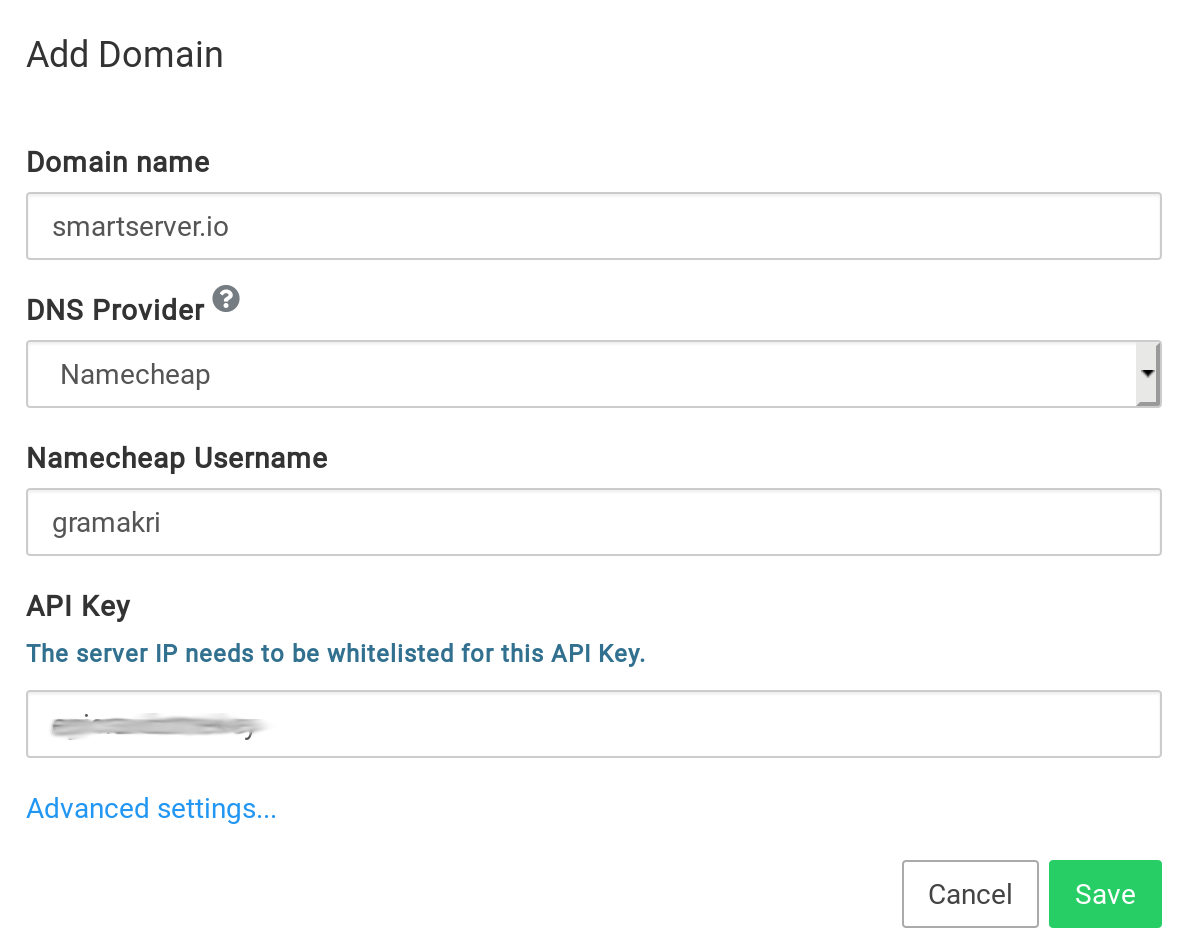Click the server IP whitelist notice text
This screenshot has height=952, width=1188.
336,654
